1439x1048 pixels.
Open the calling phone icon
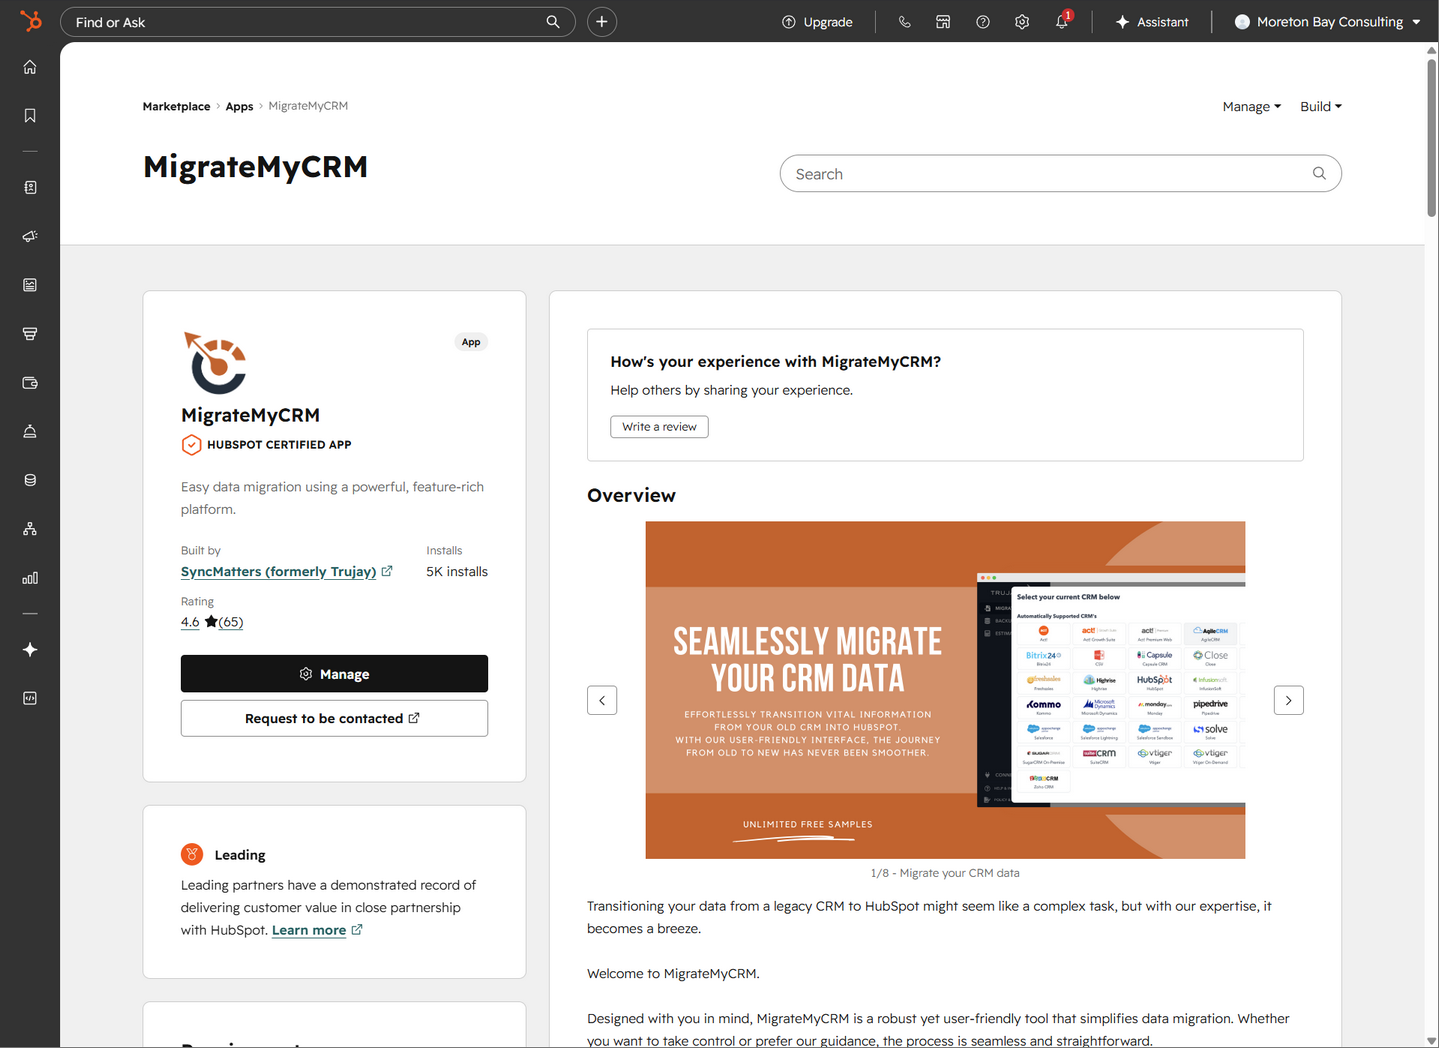point(905,22)
